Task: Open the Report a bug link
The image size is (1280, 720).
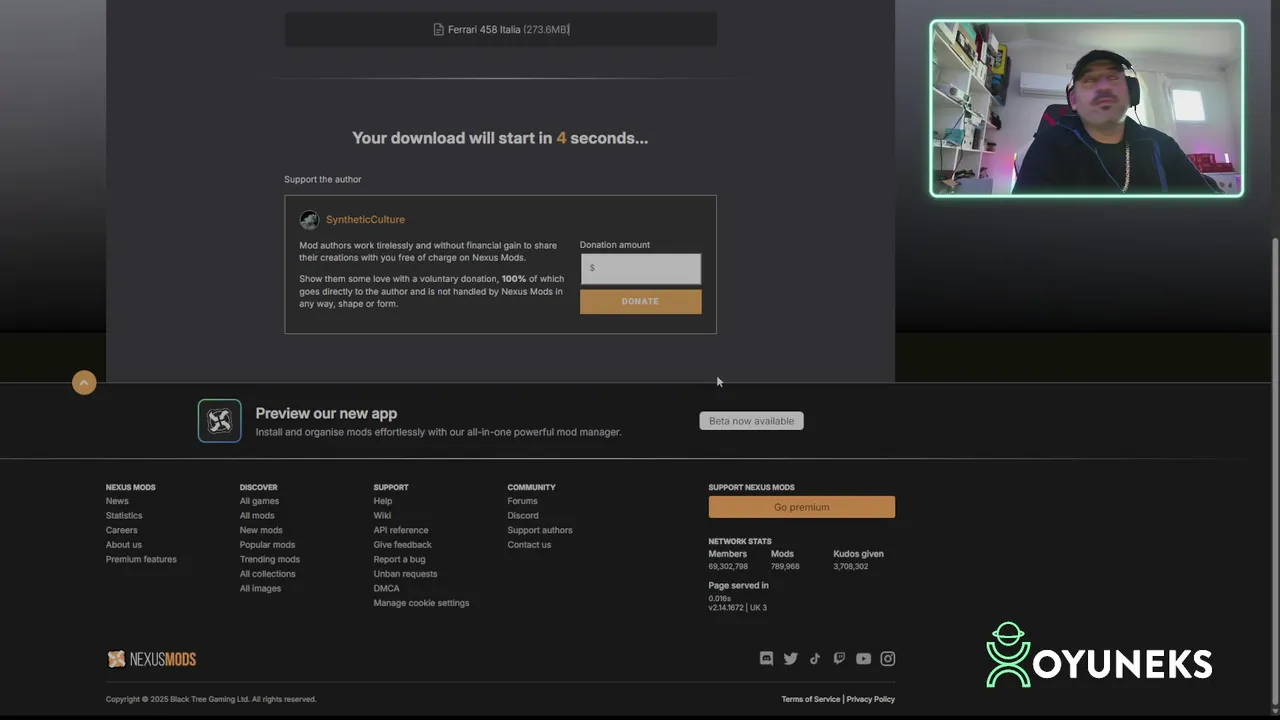Action: tap(399, 559)
